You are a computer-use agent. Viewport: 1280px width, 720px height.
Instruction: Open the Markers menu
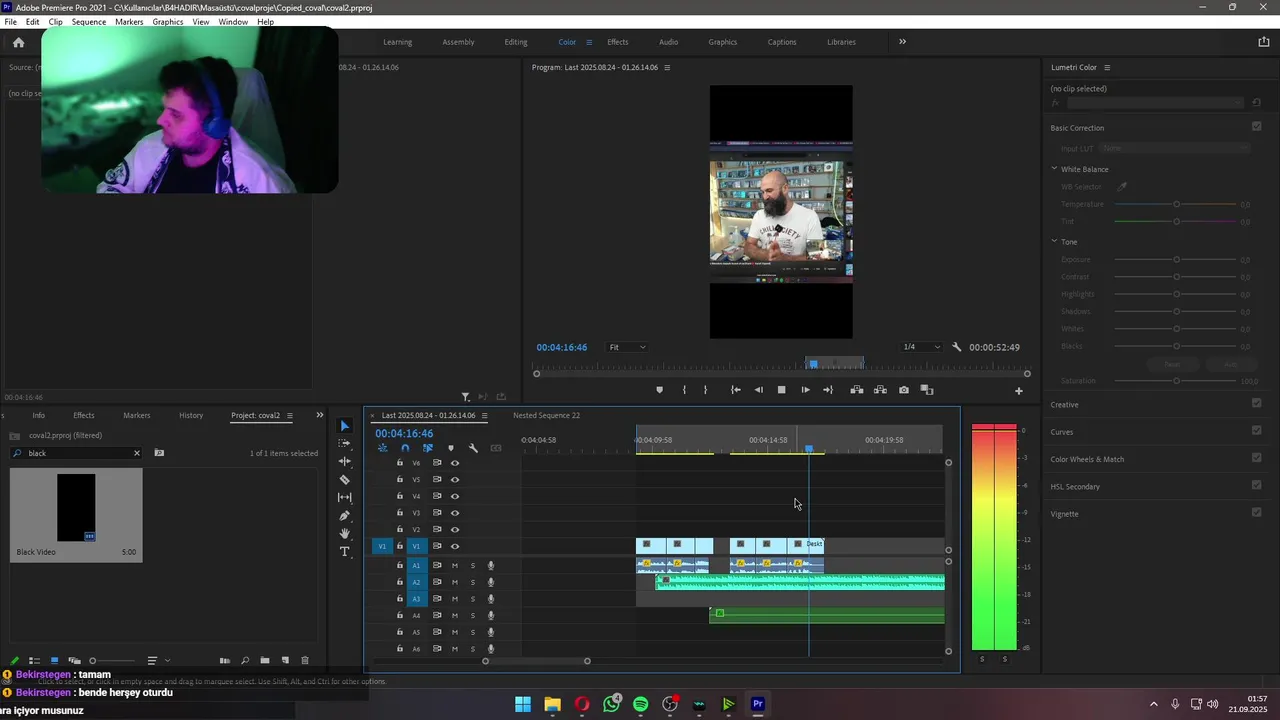[129, 21]
